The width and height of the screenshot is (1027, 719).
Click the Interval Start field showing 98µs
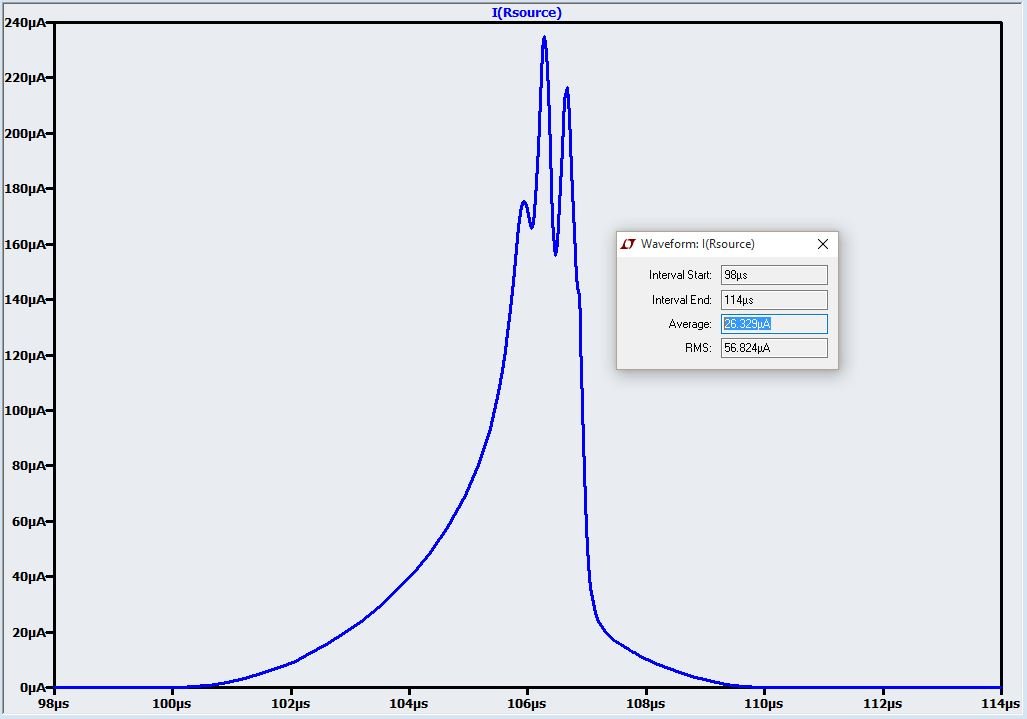tap(773, 275)
